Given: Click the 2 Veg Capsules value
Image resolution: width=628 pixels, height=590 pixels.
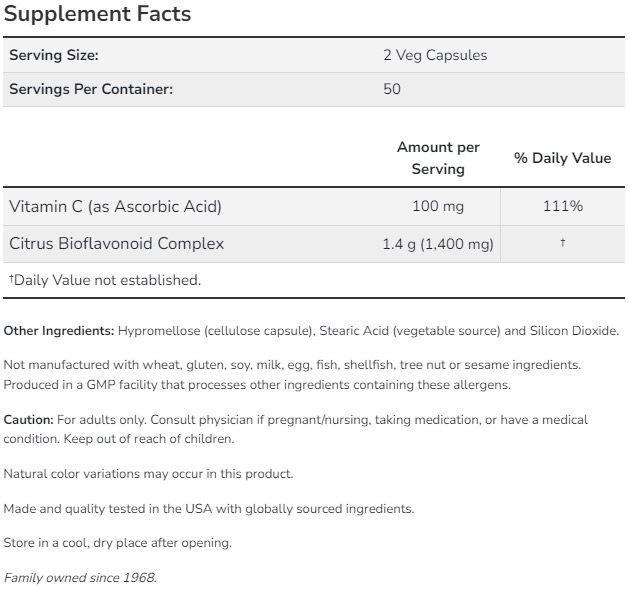Looking at the screenshot, I should 435,55.
